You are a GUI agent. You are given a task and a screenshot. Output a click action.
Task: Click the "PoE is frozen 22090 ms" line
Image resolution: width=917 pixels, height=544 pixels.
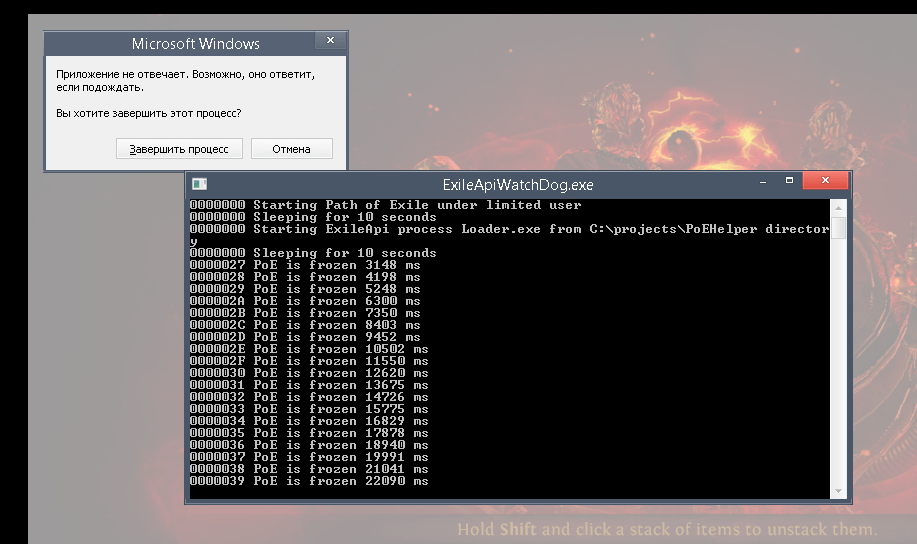pyautogui.click(x=340, y=481)
